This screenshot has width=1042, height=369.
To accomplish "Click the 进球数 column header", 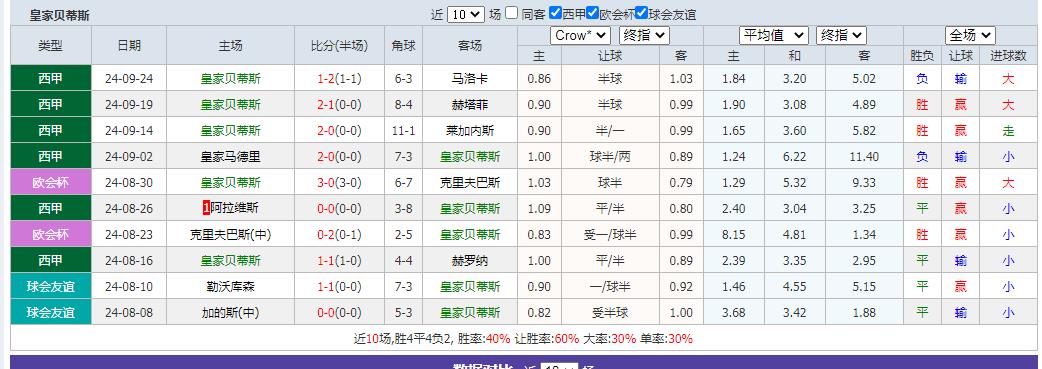I will tap(1008, 57).
